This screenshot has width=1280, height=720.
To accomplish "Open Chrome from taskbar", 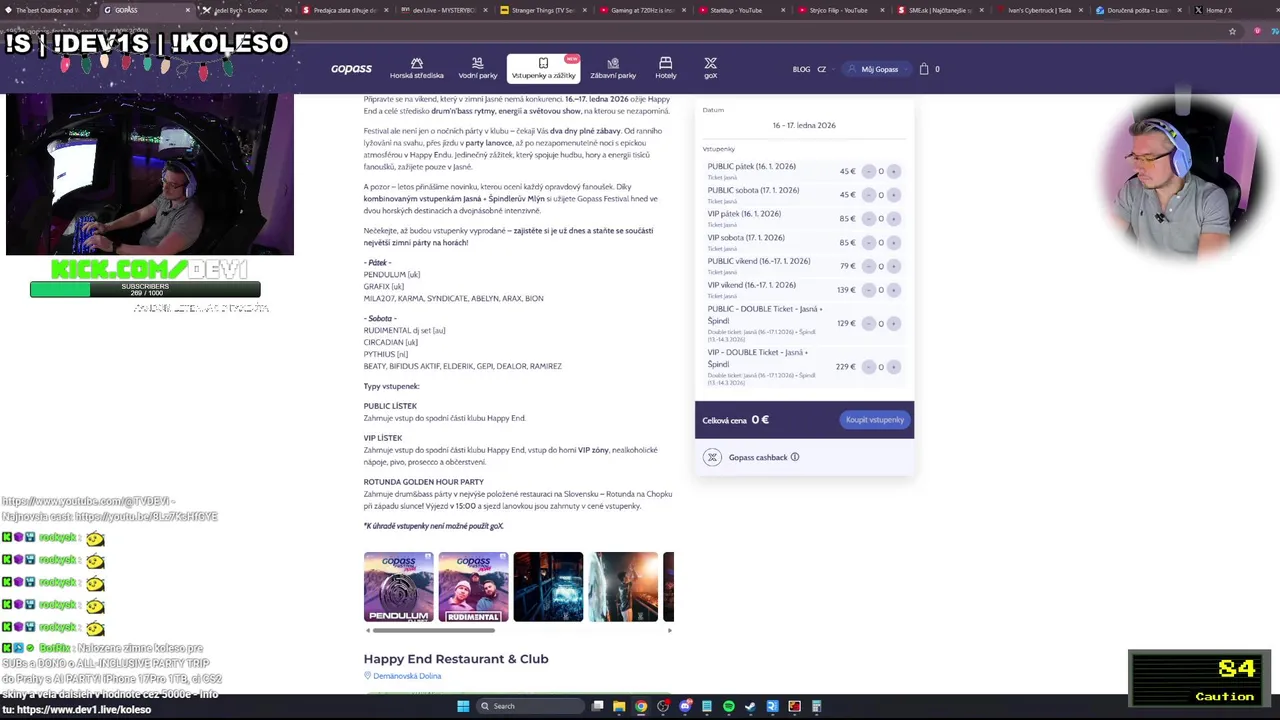I will 641,706.
